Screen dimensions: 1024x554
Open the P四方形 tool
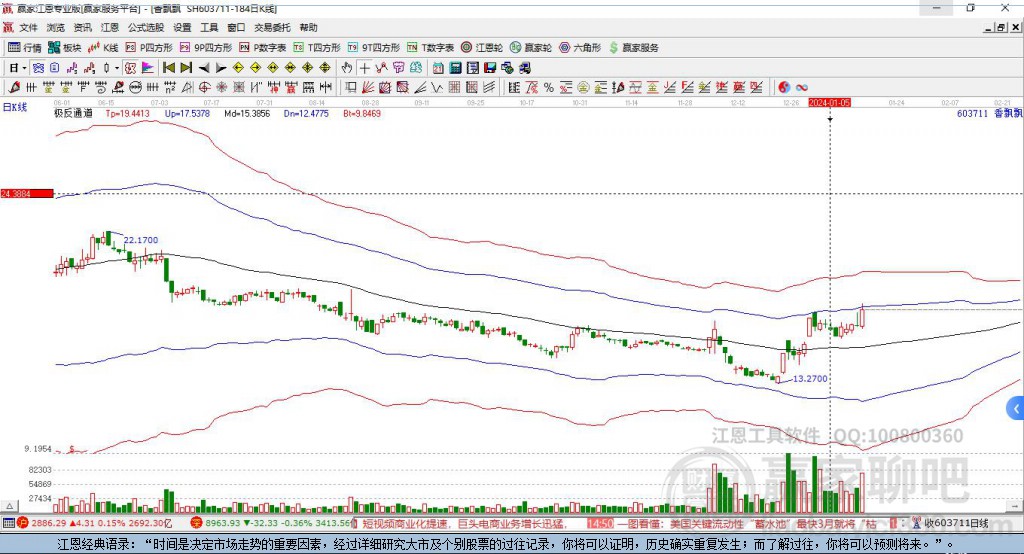[x=149, y=48]
